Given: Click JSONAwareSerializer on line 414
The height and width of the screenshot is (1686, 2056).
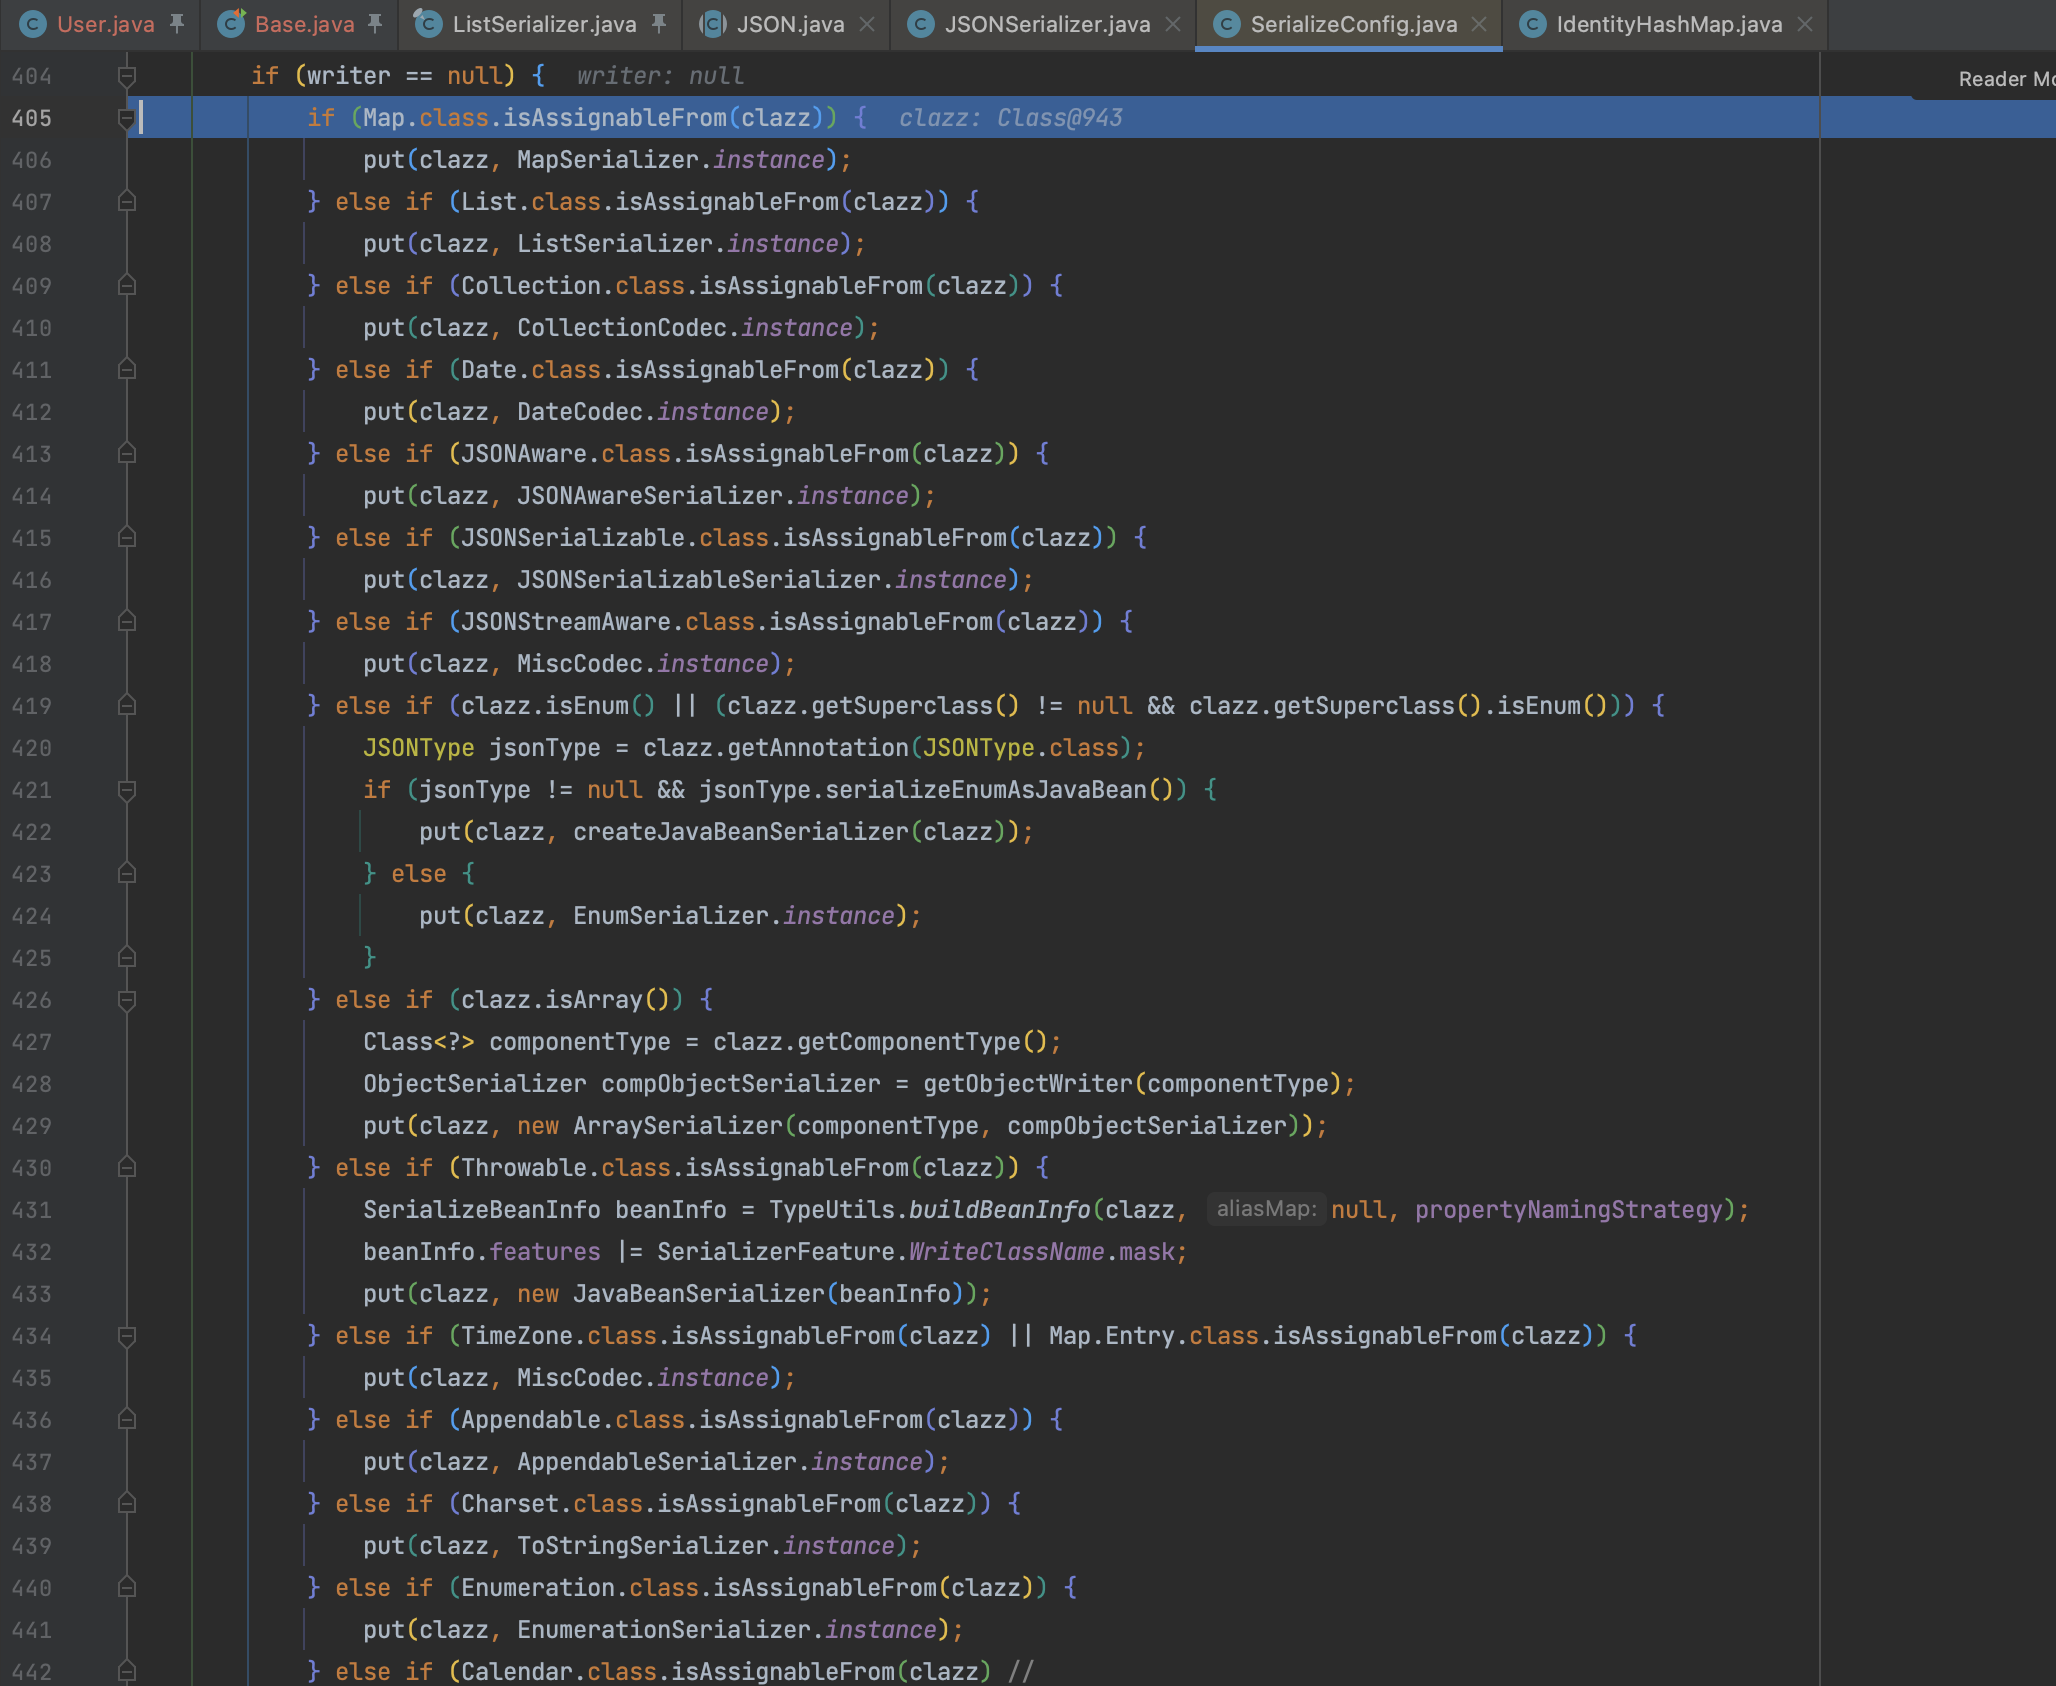Looking at the screenshot, I should coord(649,496).
